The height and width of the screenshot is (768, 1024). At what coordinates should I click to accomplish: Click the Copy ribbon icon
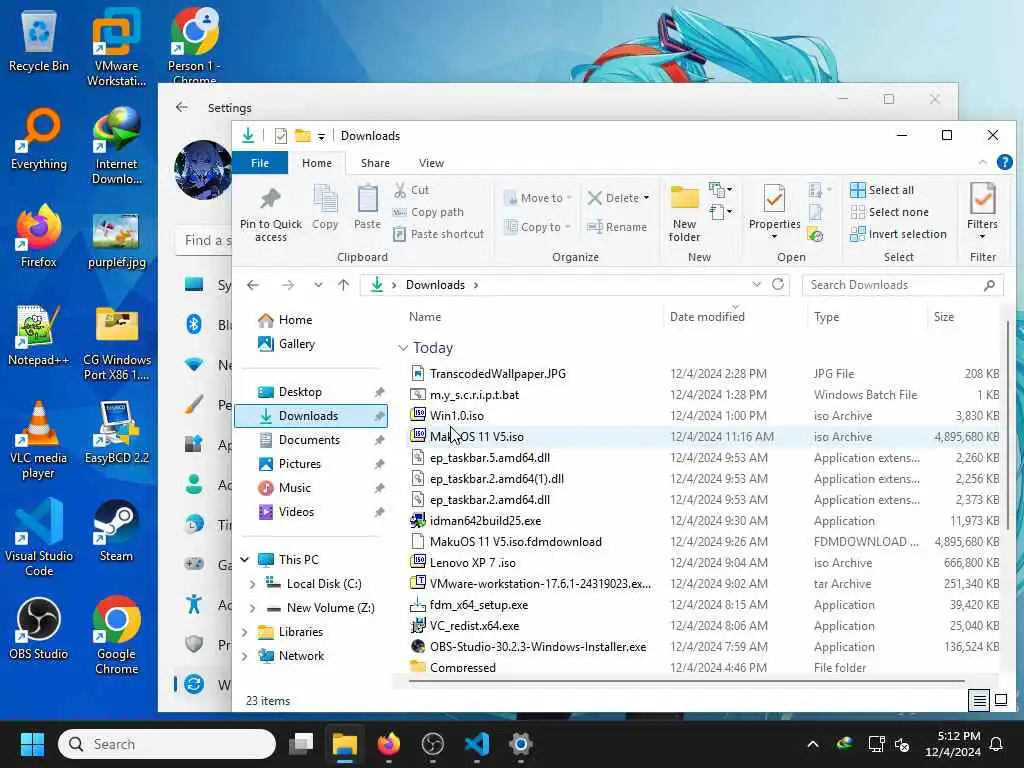click(x=325, y=199)
